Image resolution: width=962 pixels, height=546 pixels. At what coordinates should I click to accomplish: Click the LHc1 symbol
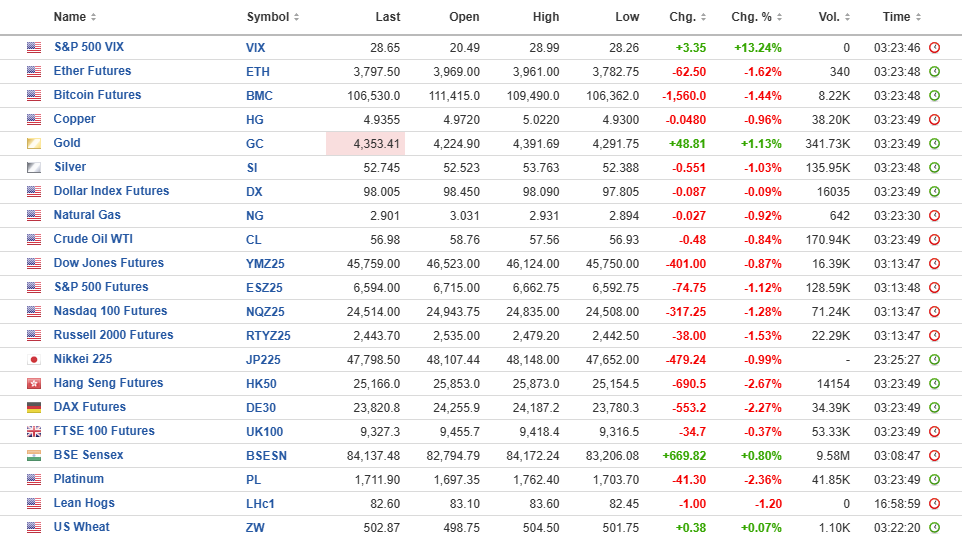(260, 504)
